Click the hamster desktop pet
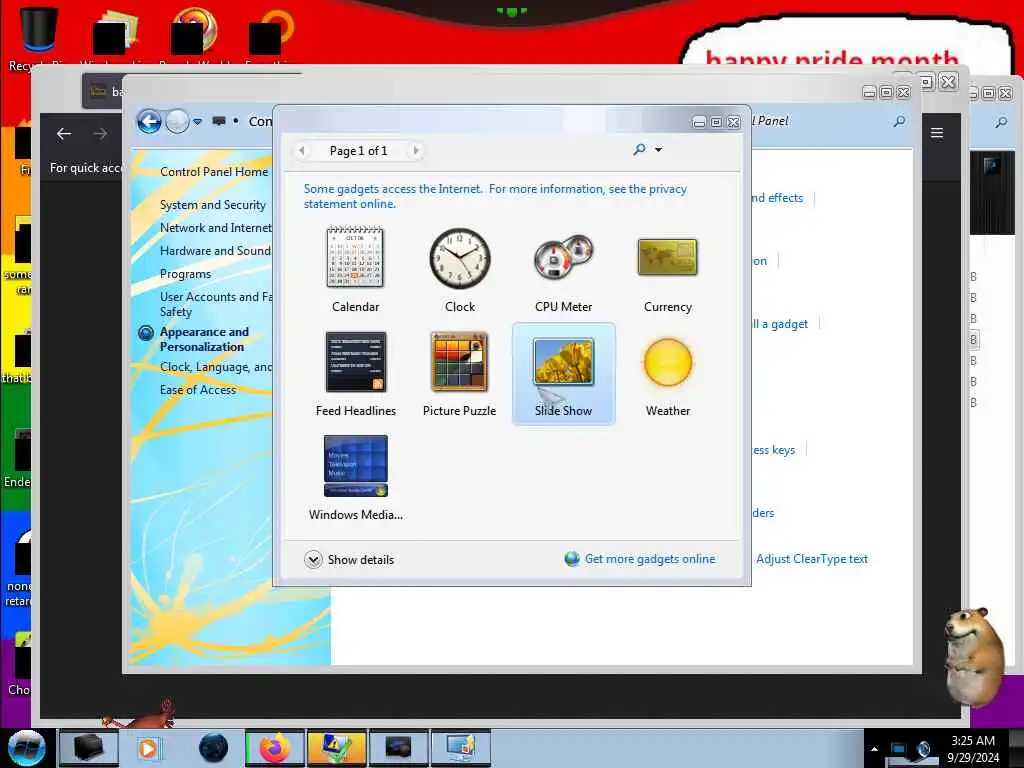Image resolution: width=1024 pixels, height=768 pixels. (974, 656)
